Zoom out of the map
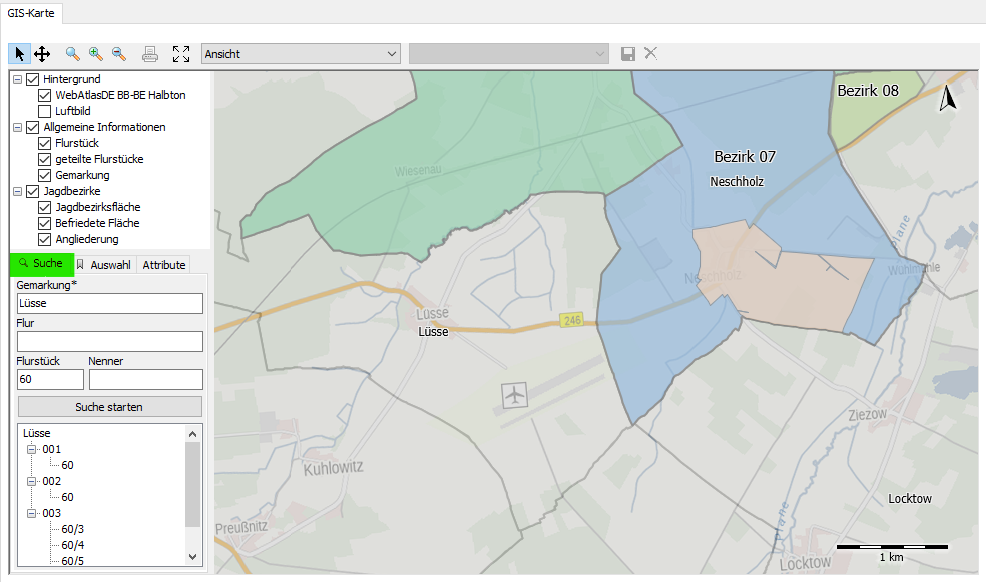 (x=119, y=54)
